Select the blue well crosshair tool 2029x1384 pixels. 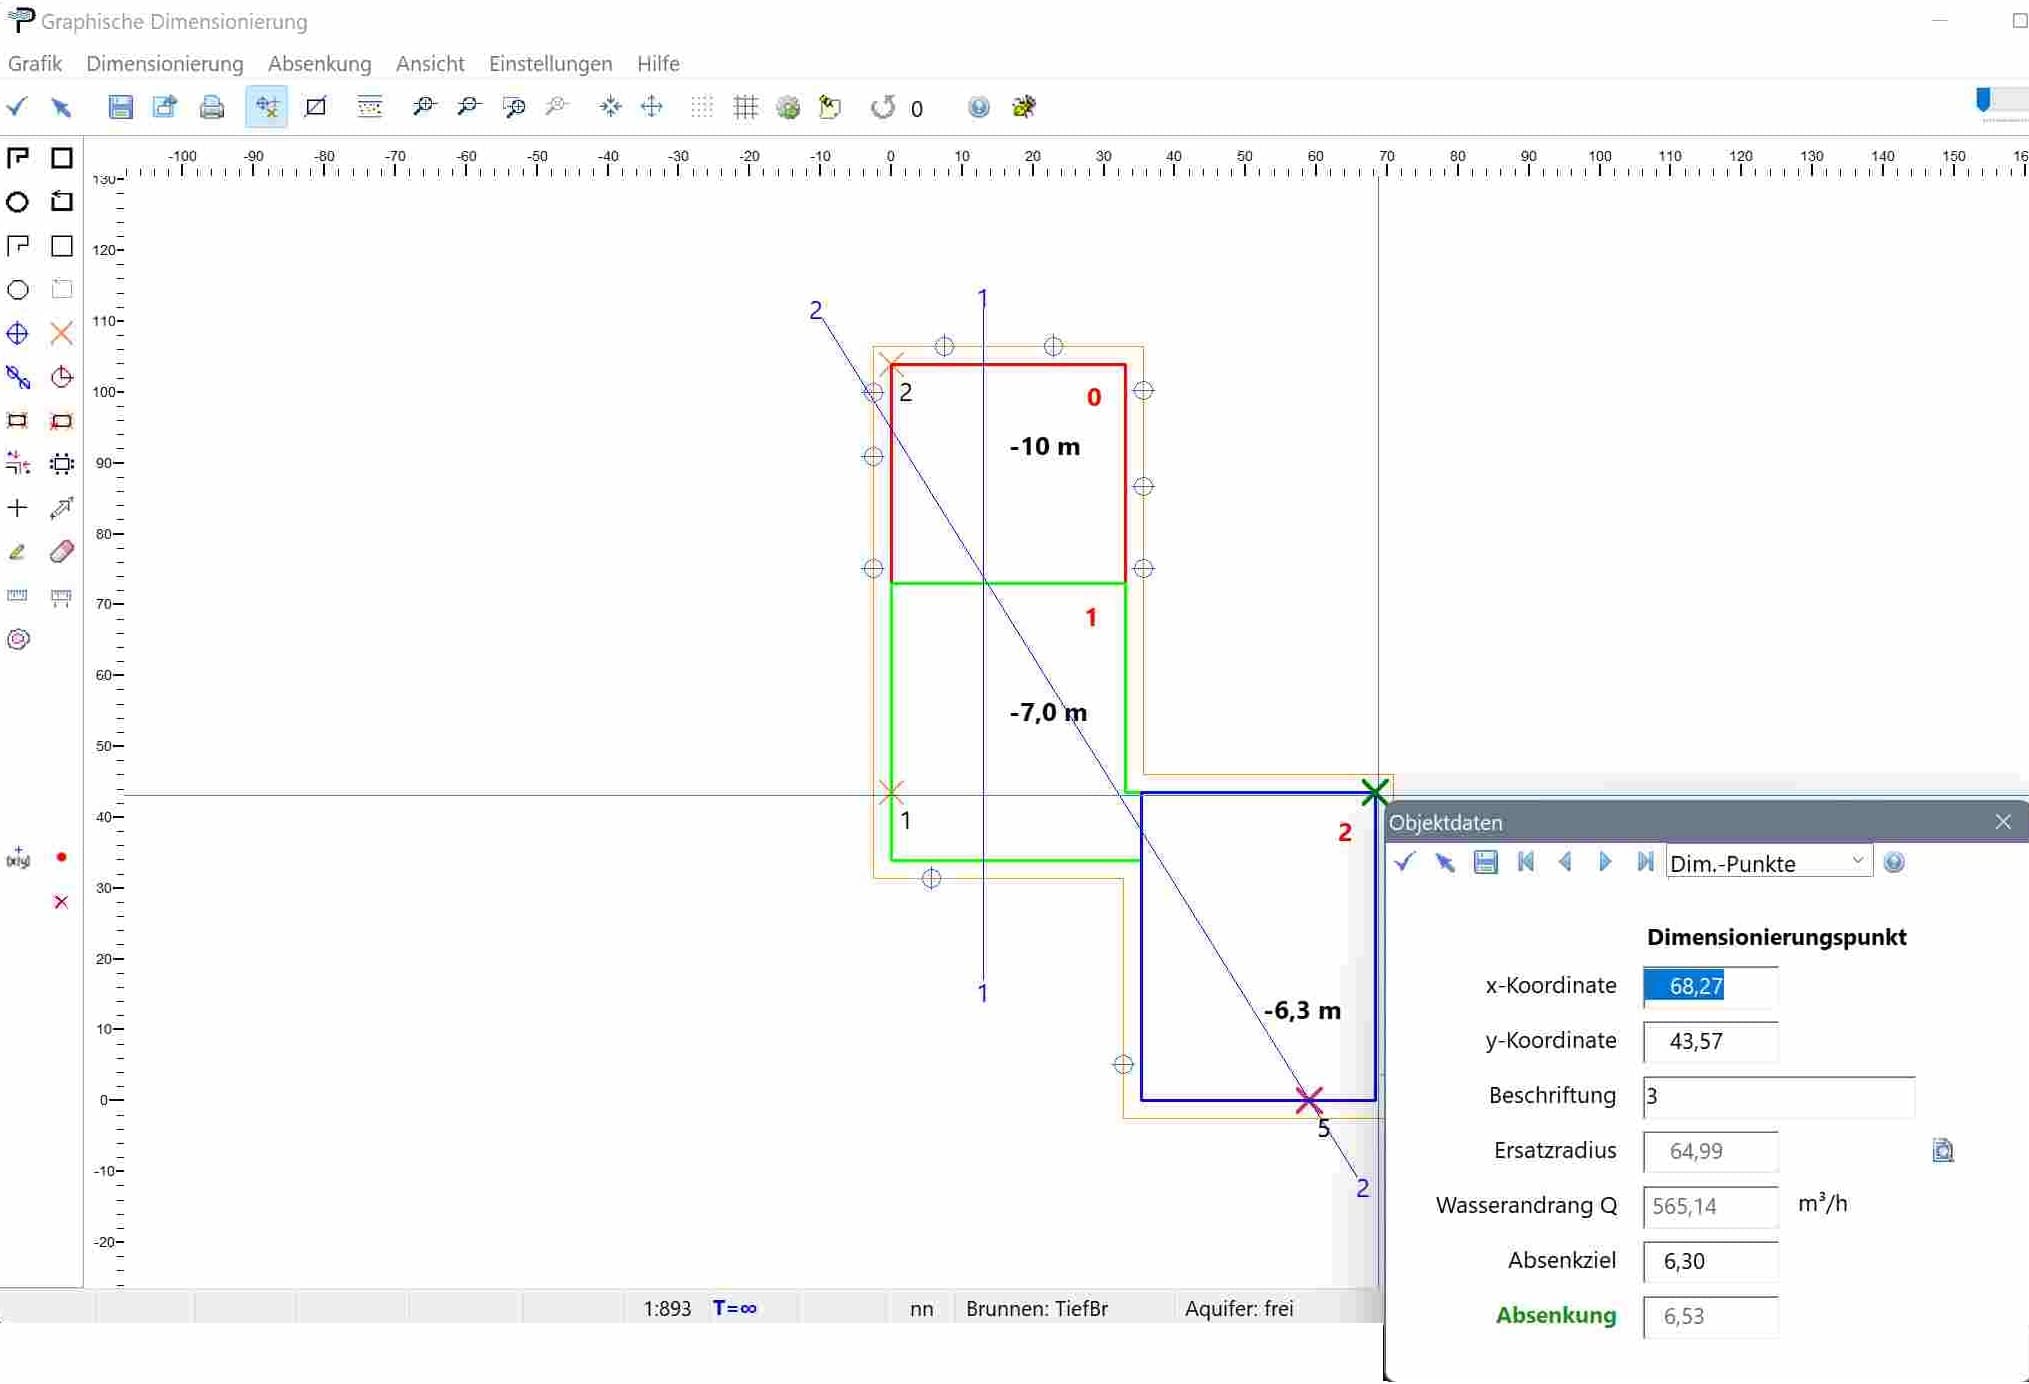tap(18, 333)
